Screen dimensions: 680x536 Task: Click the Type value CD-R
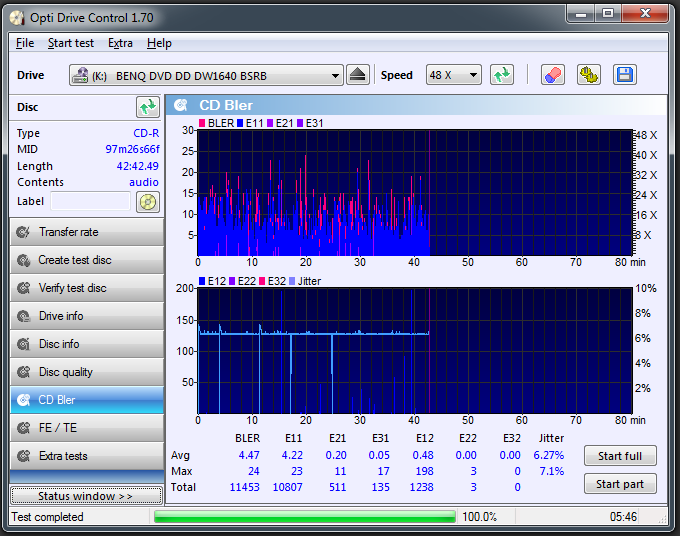[146, 133]
